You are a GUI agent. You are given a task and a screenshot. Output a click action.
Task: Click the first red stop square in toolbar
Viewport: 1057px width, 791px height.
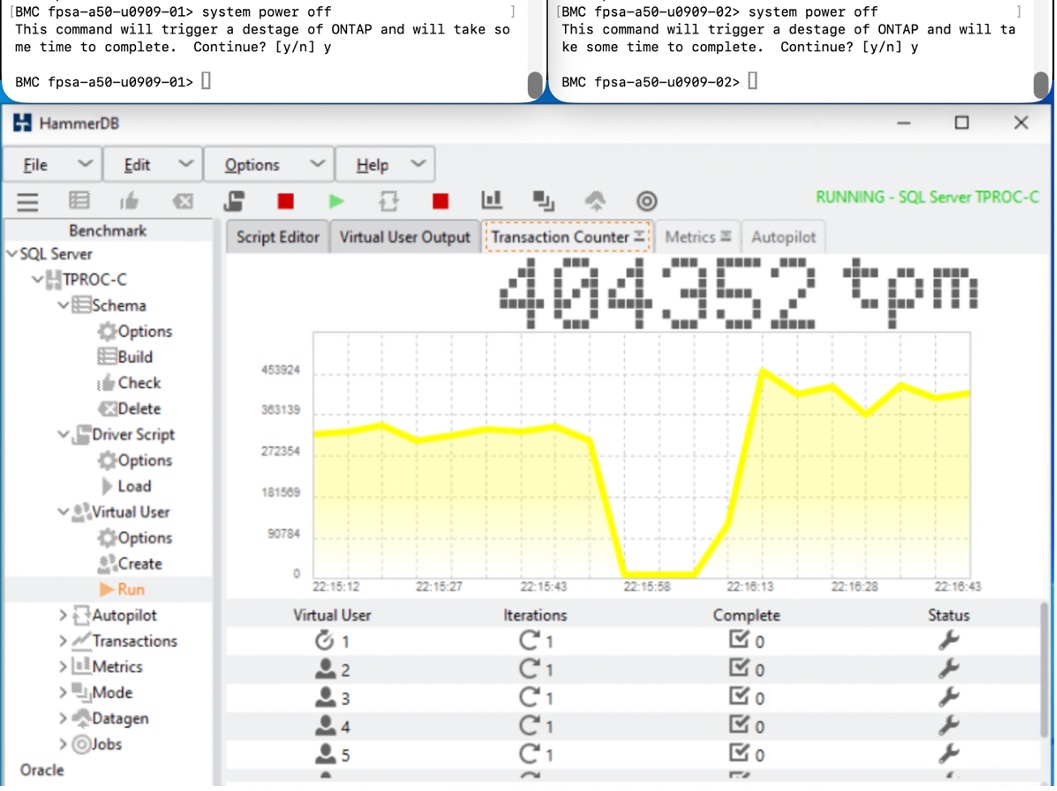pyautogui.click(x=285, y=201)
